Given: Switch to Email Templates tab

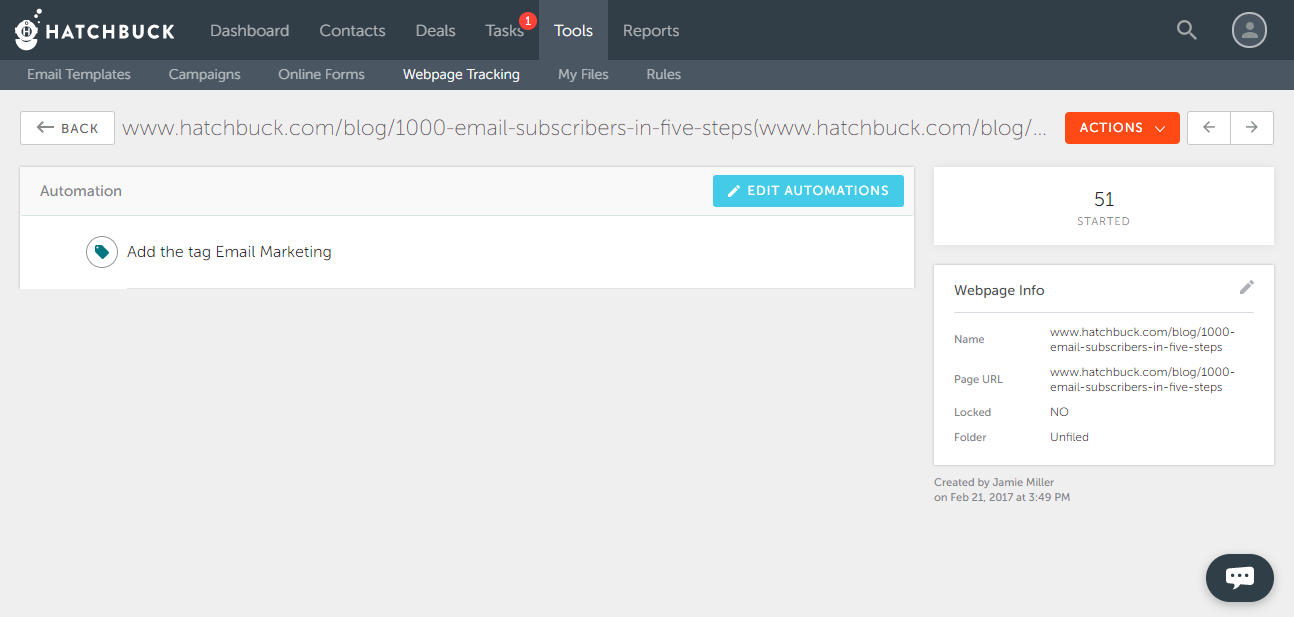Looking at the screenshot, I should click(79, 74).
